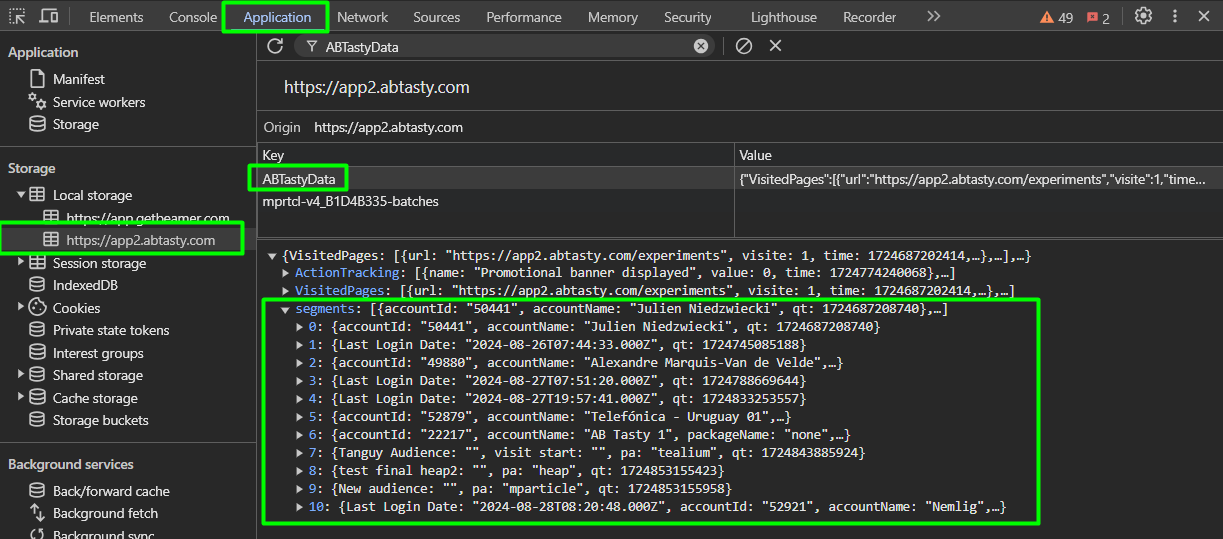Expand the Cookies node
The height and width of the screenshot is (539, 1223).
pos(21,308)
